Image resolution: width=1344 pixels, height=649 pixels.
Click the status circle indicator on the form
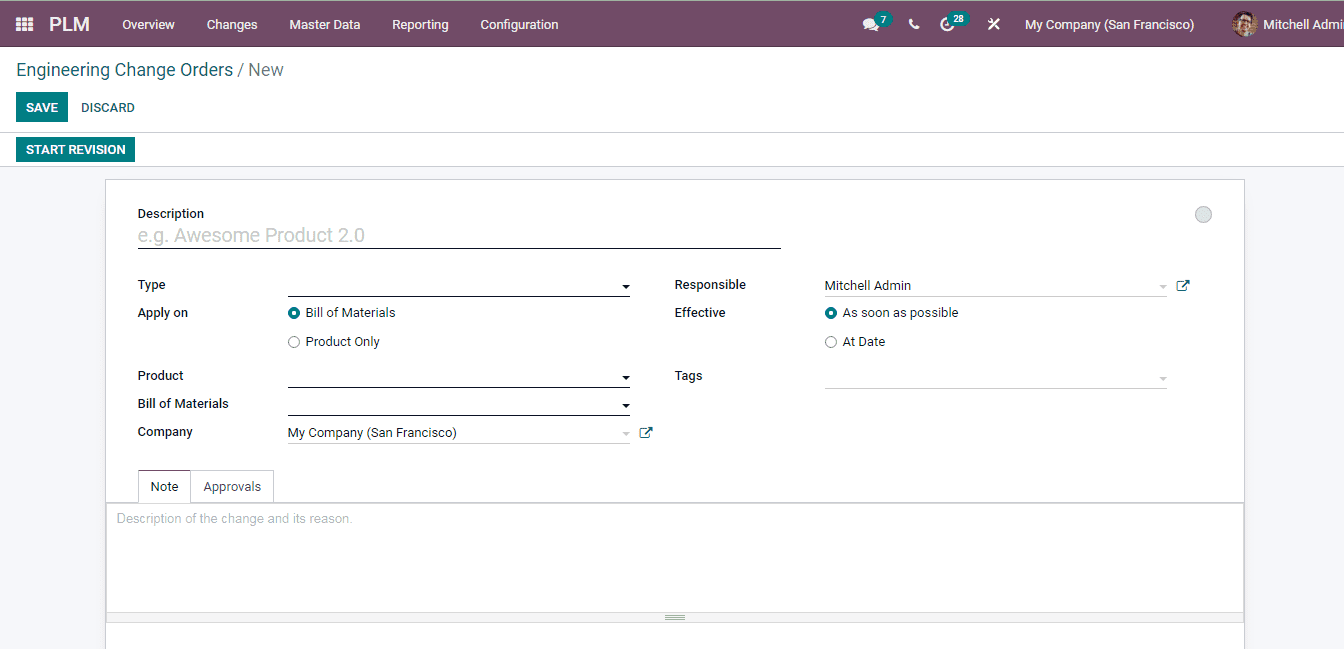coord(1203,214)
